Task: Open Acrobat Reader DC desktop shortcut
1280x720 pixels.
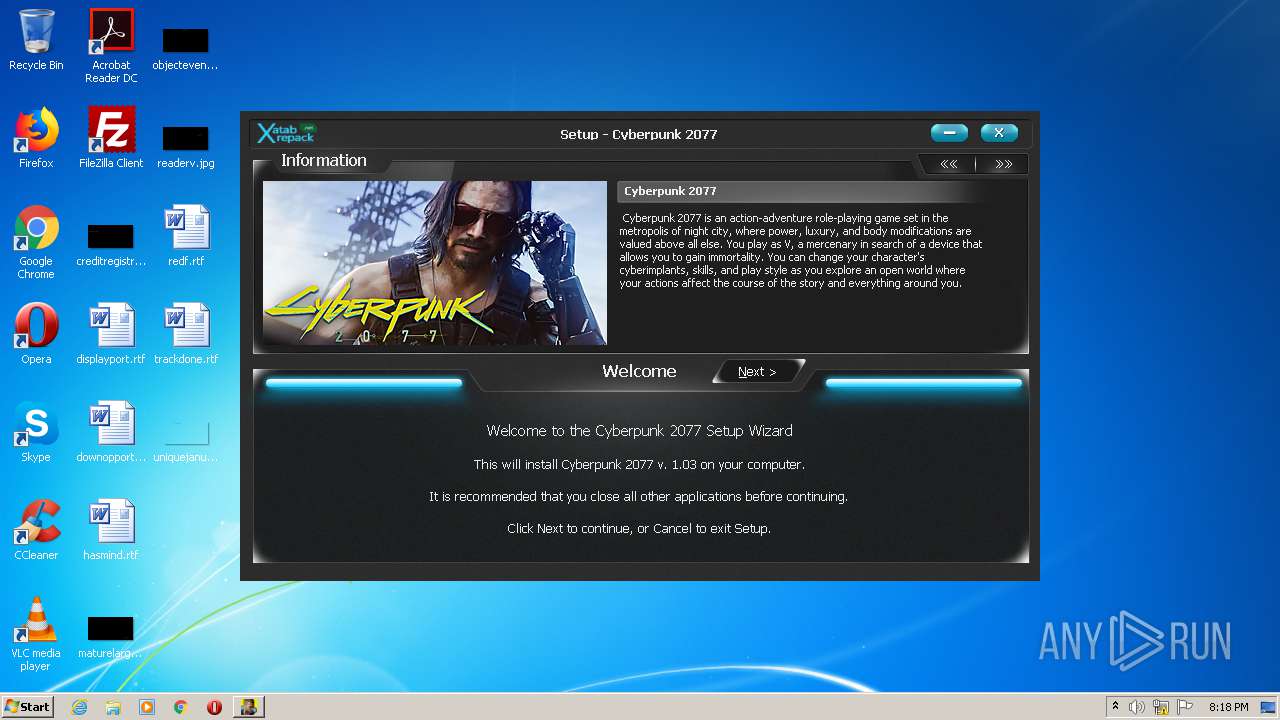Action: [x=111, y=46]
